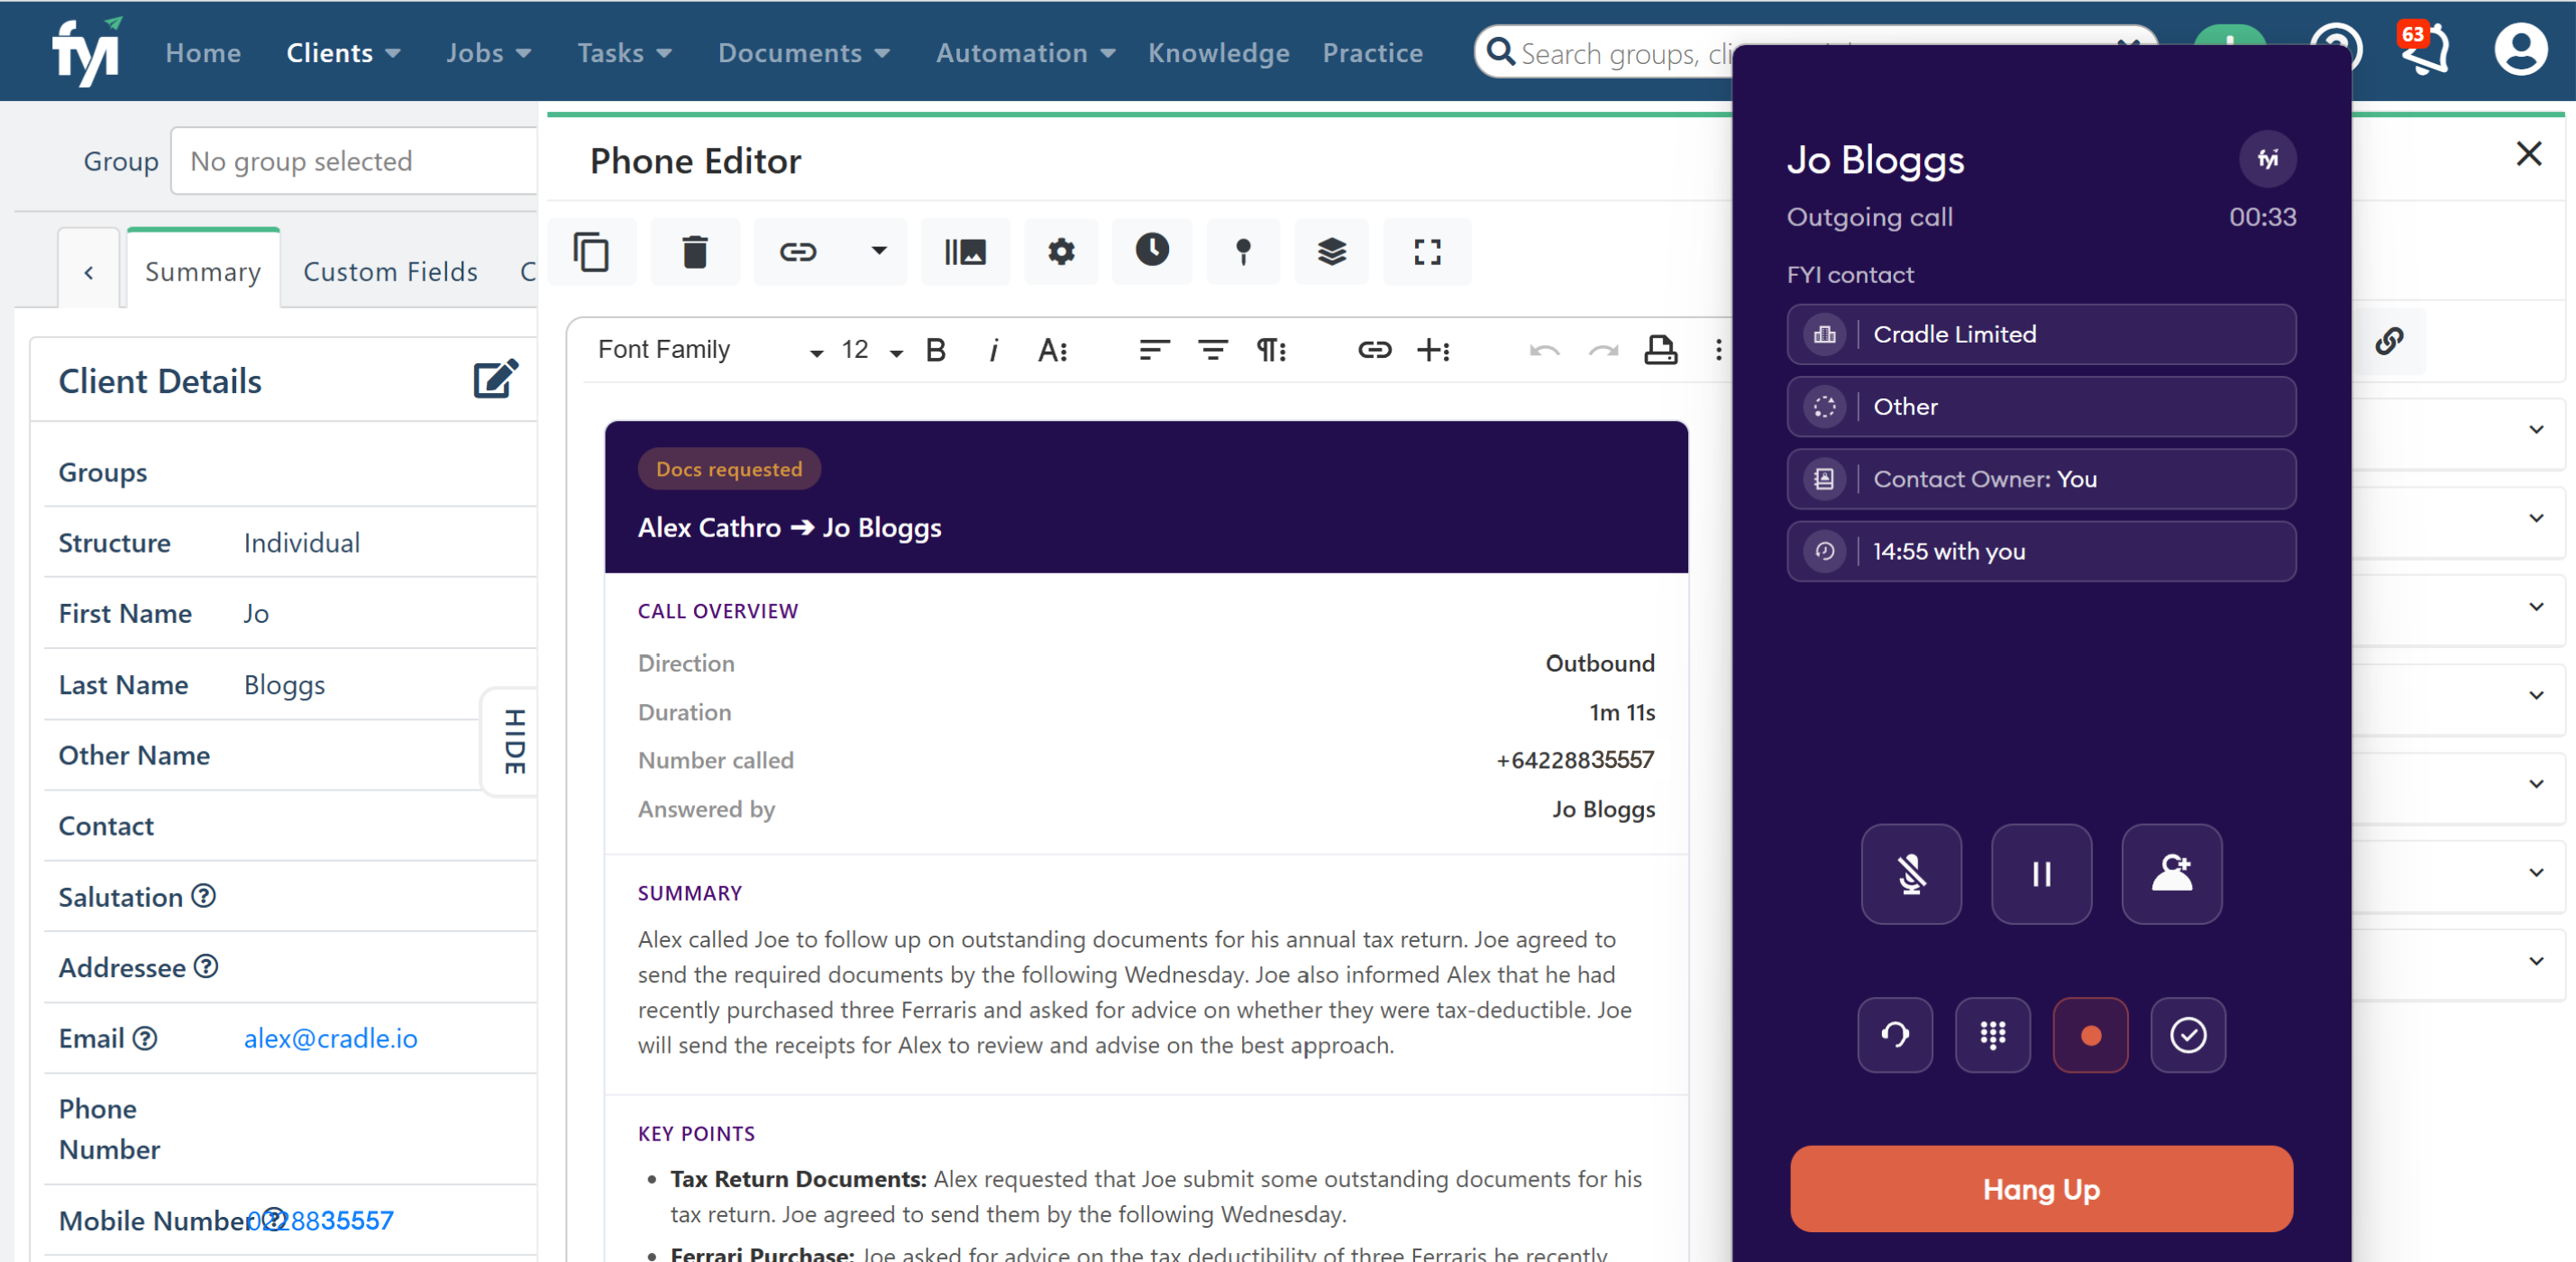Image resolution: width=2576 pixels, height=1262 pixels.
Task: Toggle bold formatting
Action: click(x=935, y=350)
